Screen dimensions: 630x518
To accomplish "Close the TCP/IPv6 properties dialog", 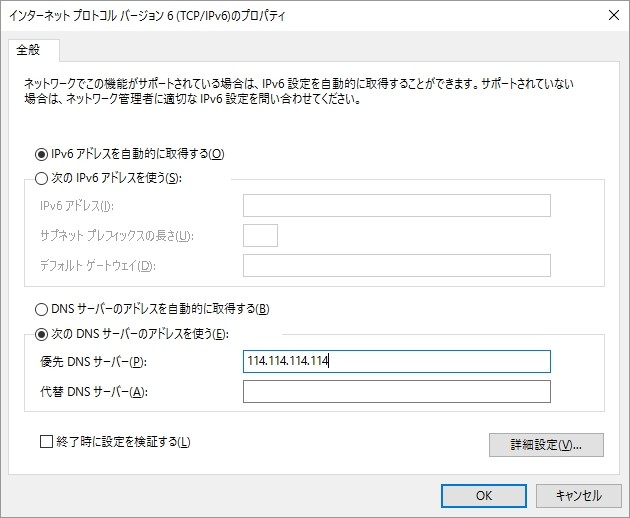I will click(x=611, y=15).
